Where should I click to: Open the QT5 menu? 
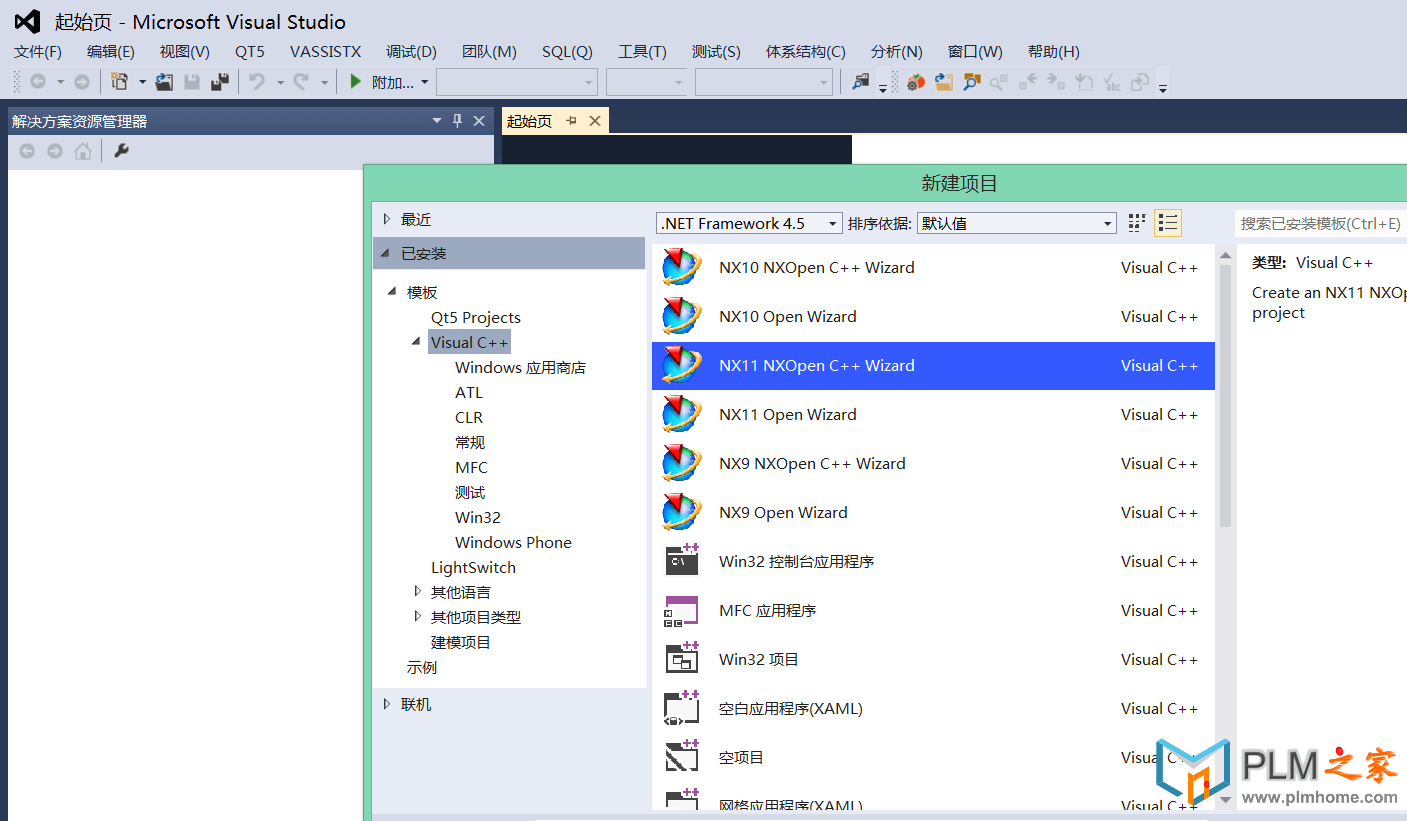(x=250, y=52)
